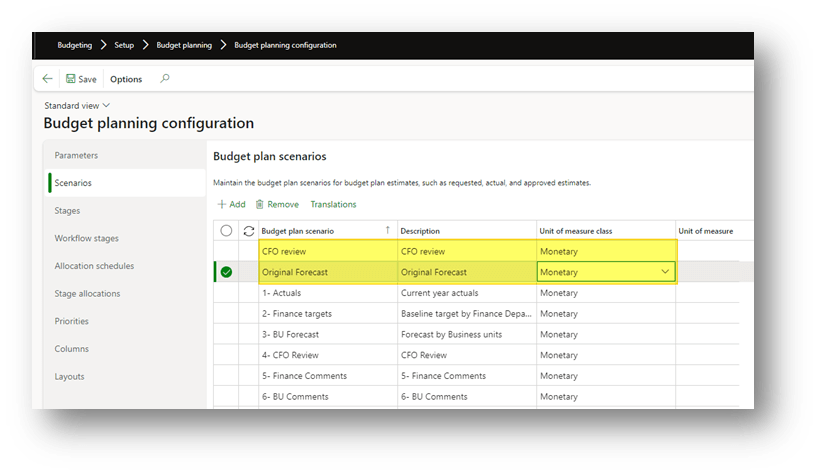This screenshot has width=819, height=474.
Task: Toggle select-all circle in grid header
Action: [226, 231]
